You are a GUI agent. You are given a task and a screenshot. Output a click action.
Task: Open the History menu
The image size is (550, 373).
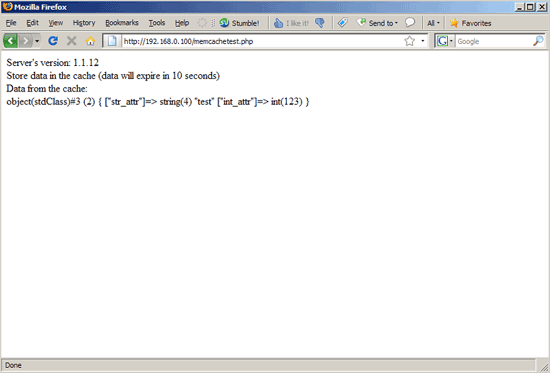point(84,23)
